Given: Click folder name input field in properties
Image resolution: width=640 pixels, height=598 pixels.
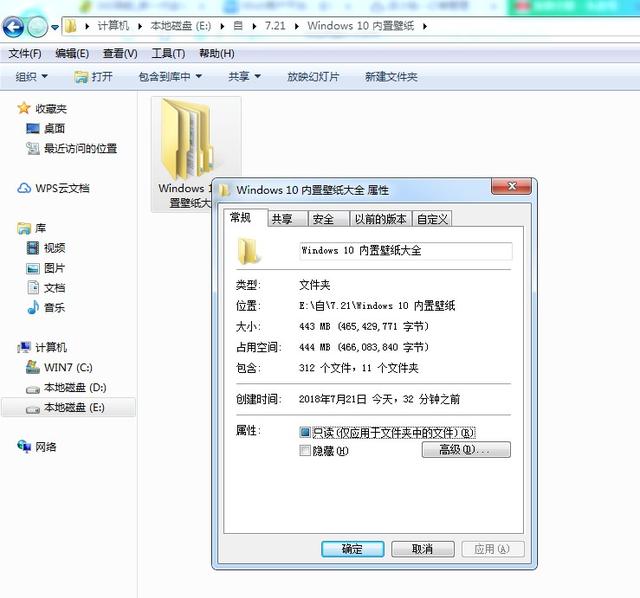Looking at the screenshot, I should [406, 251].
